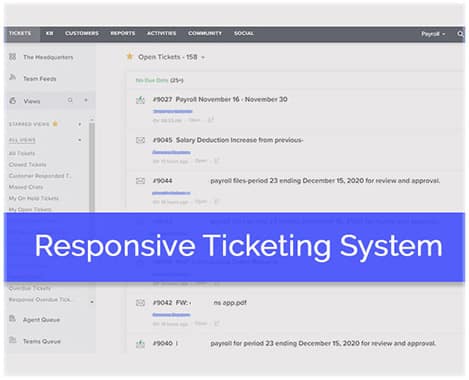The width and height of the screenshot is (469, 380).
Task: Click email icon of ticket #9045
Action: pyautogui.click(x=140, y=140)
